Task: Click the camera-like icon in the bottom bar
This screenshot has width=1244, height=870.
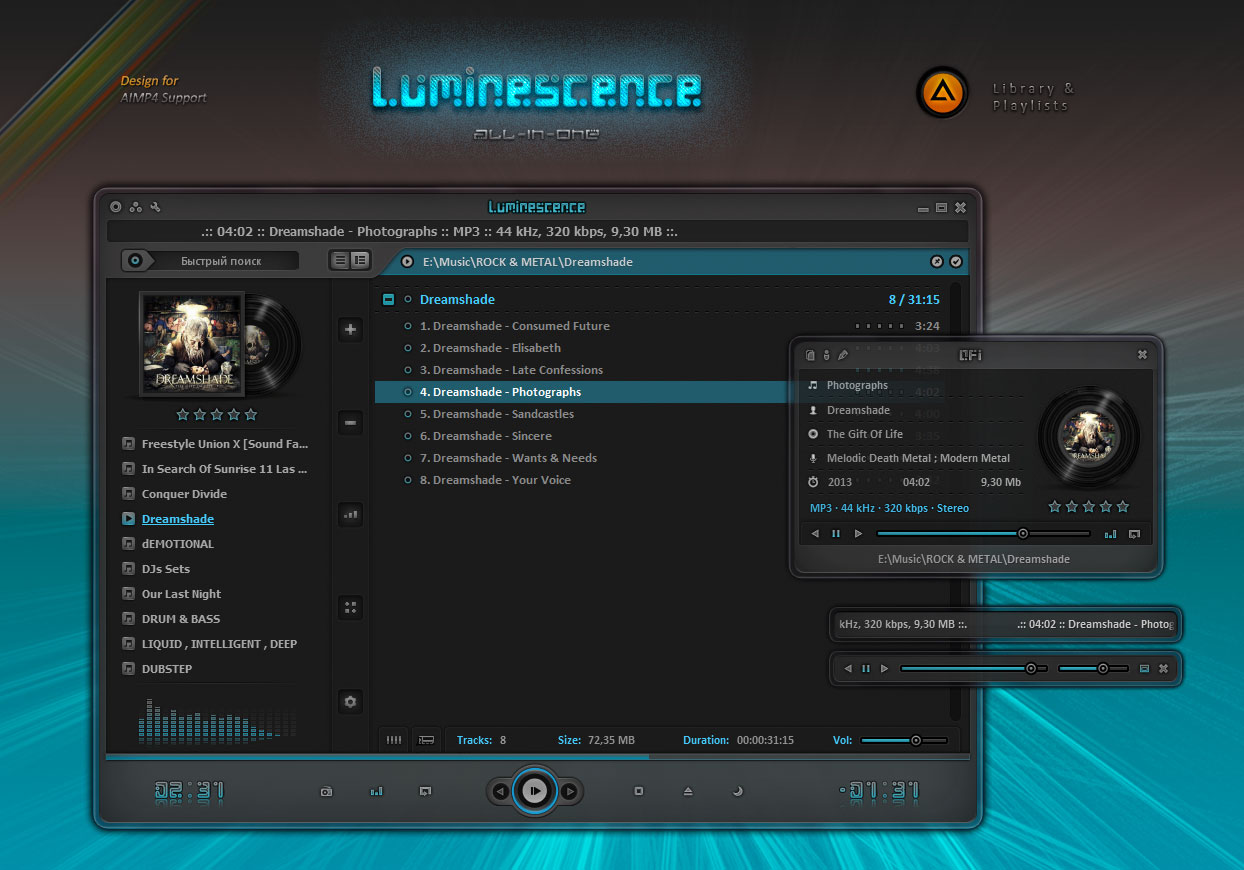Action: 326,791
